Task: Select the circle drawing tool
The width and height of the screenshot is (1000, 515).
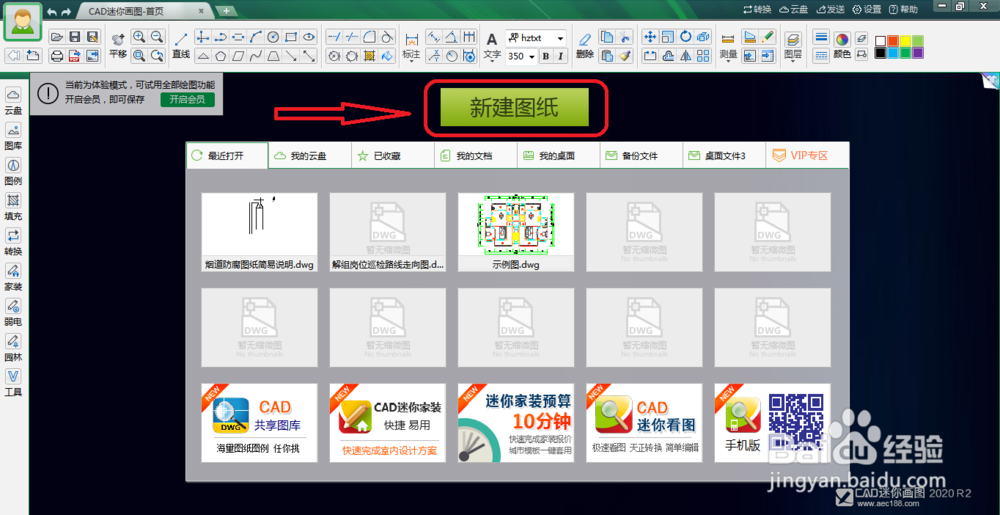Action: click(x=273, y=37)
